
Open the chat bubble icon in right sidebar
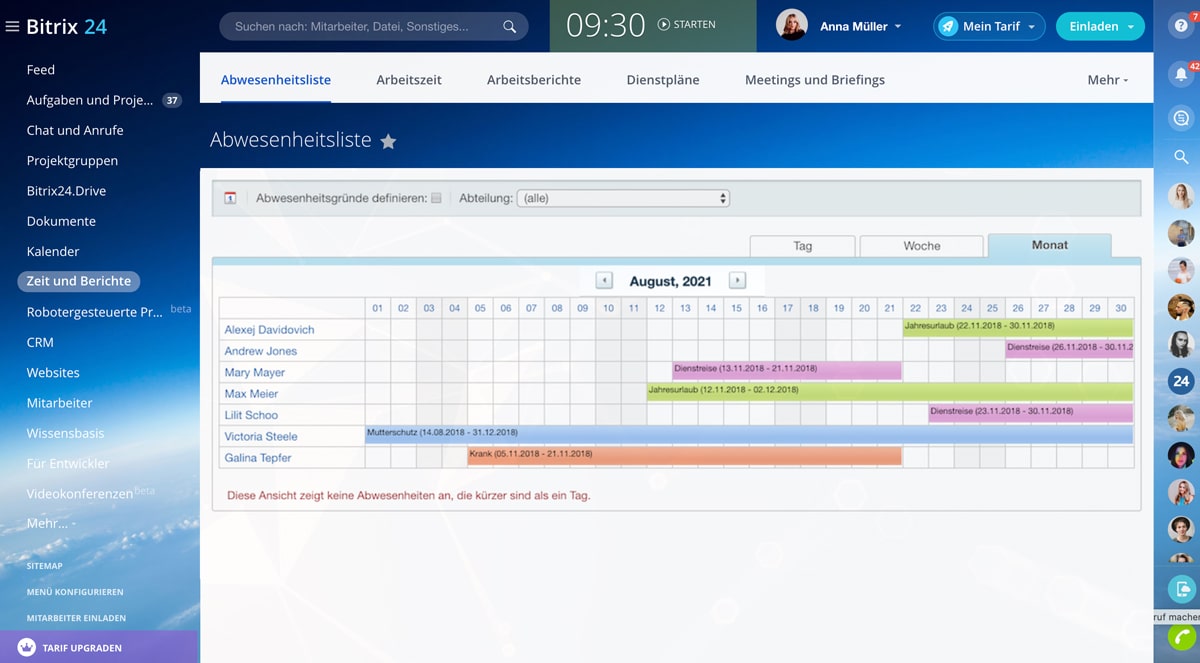(1181, 118)
